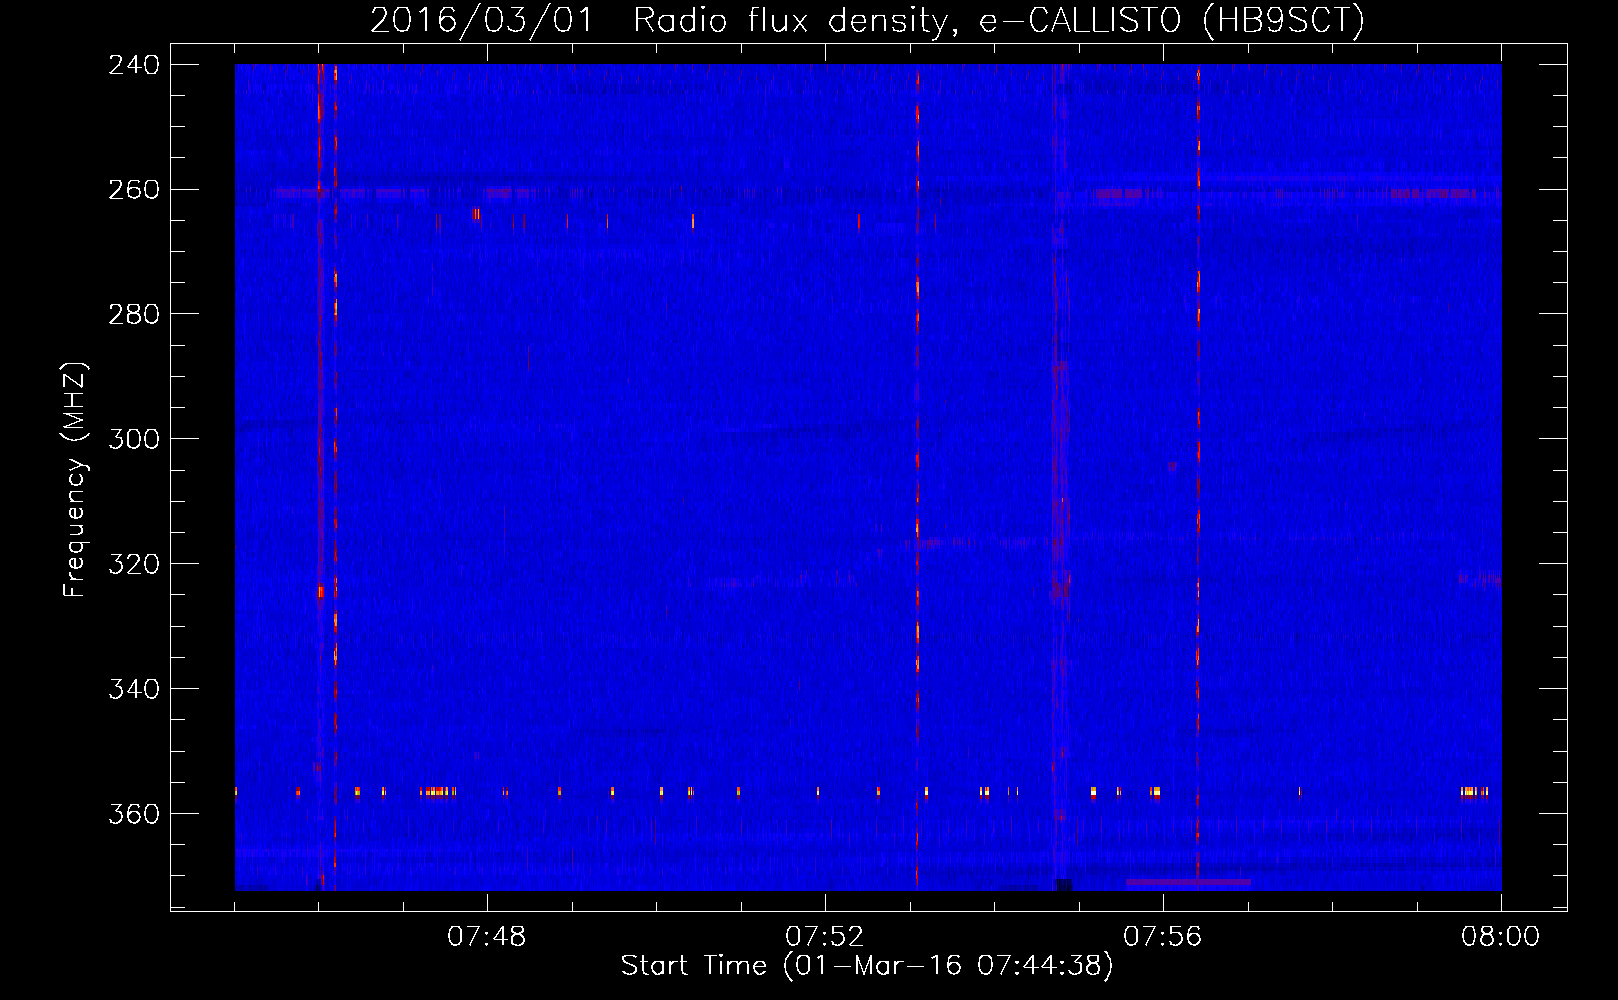Click the 240 frequency tick label

point(134,65)
